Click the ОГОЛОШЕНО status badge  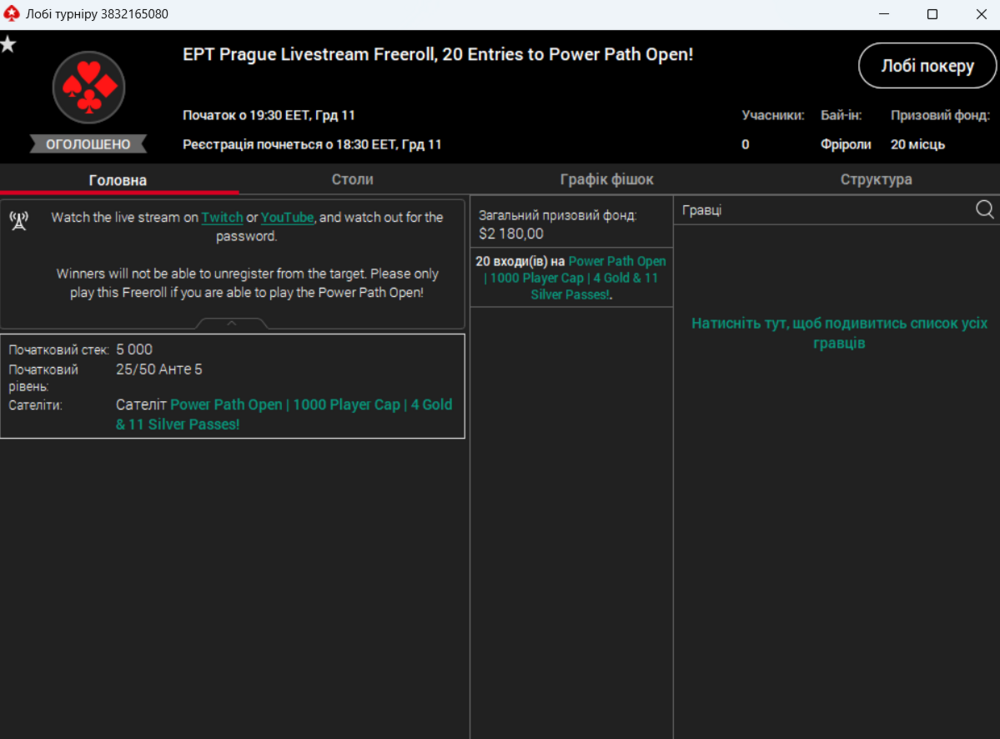pyautogui.click(x=88, y=144)
